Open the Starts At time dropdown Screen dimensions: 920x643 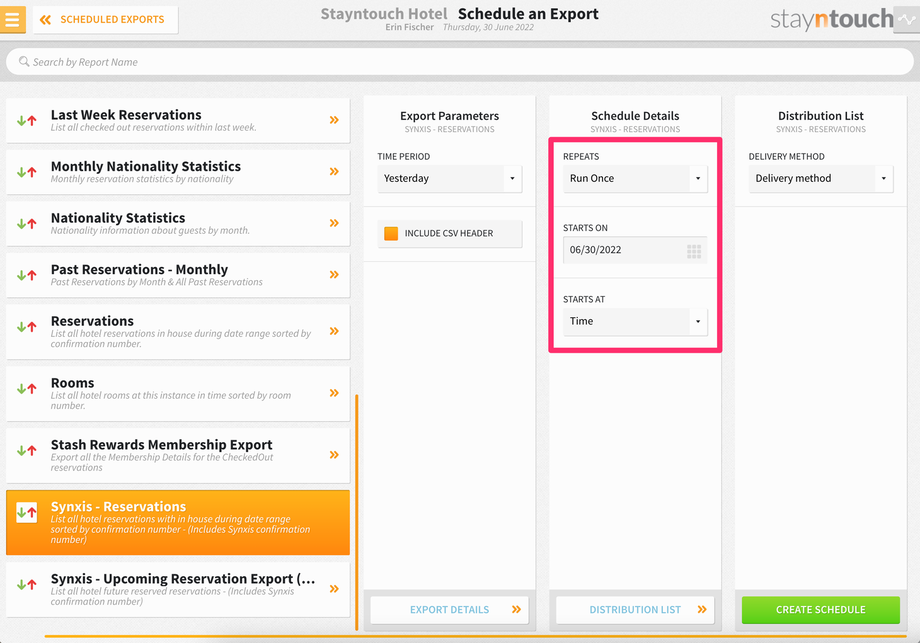click(635, 322)
